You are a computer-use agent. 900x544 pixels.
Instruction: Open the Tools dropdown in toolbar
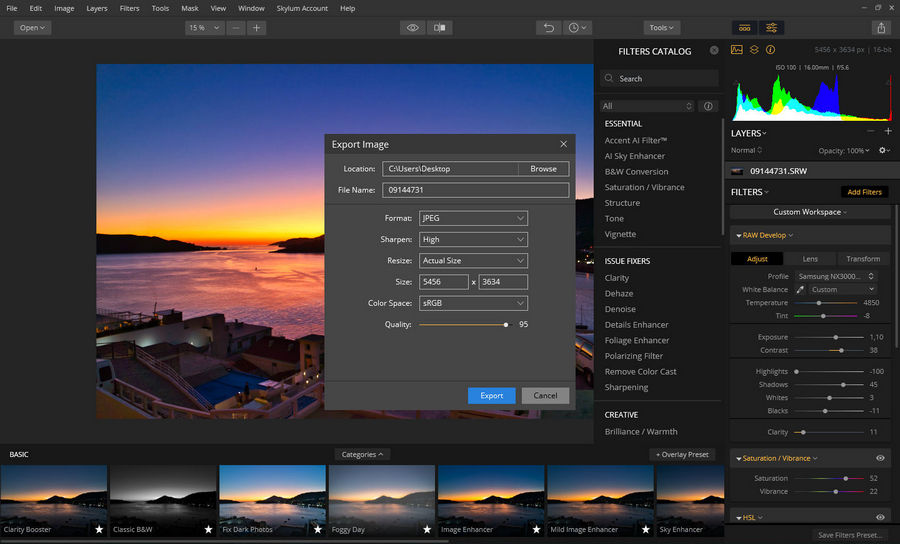(x=661, y=28)
